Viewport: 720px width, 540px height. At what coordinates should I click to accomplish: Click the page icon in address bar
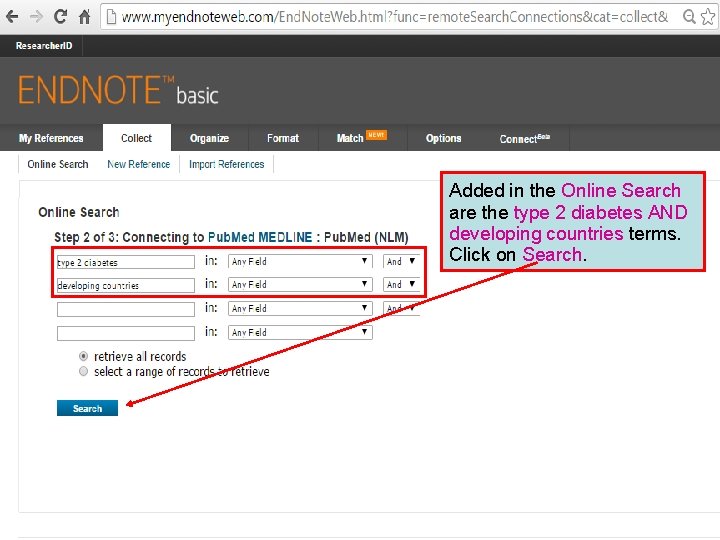click(111, 17)
